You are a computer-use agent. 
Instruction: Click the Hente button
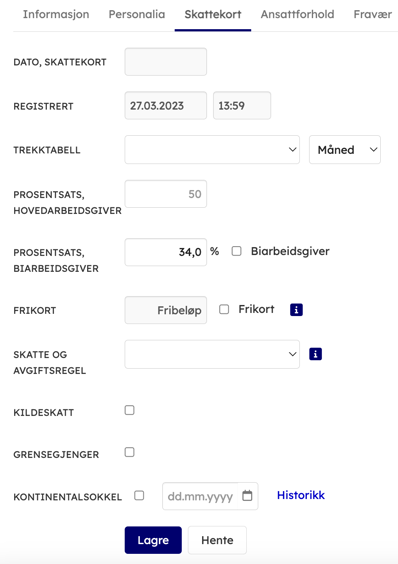pos(217,540)
